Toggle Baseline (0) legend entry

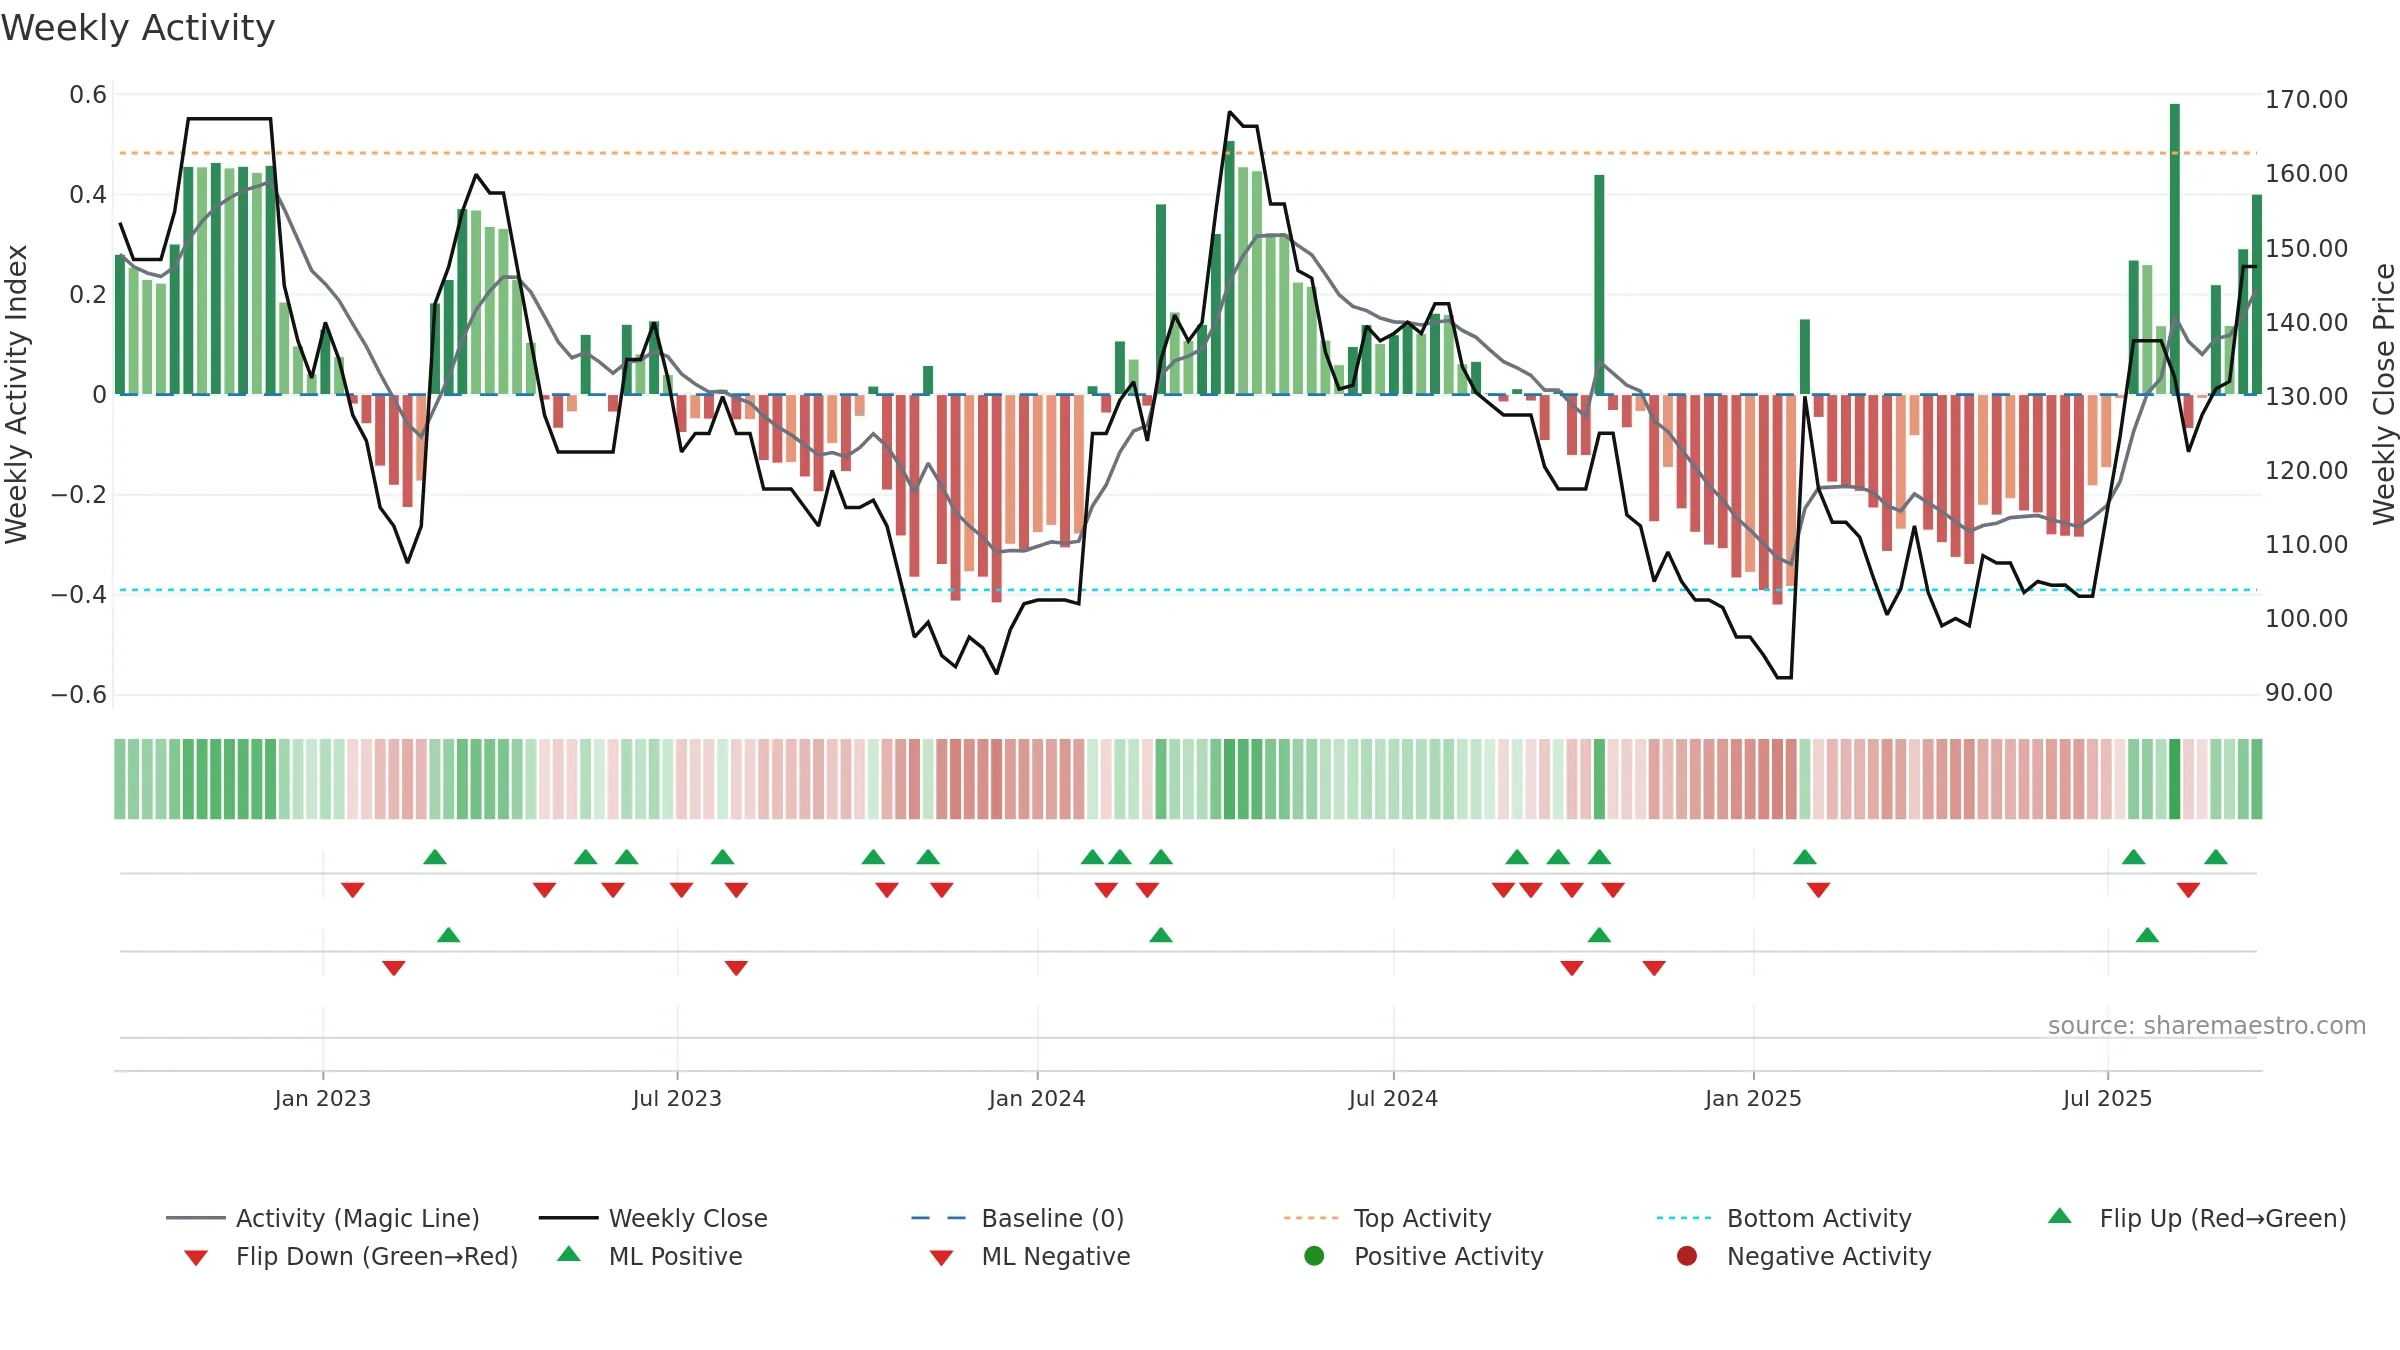click(1018, 1218)
